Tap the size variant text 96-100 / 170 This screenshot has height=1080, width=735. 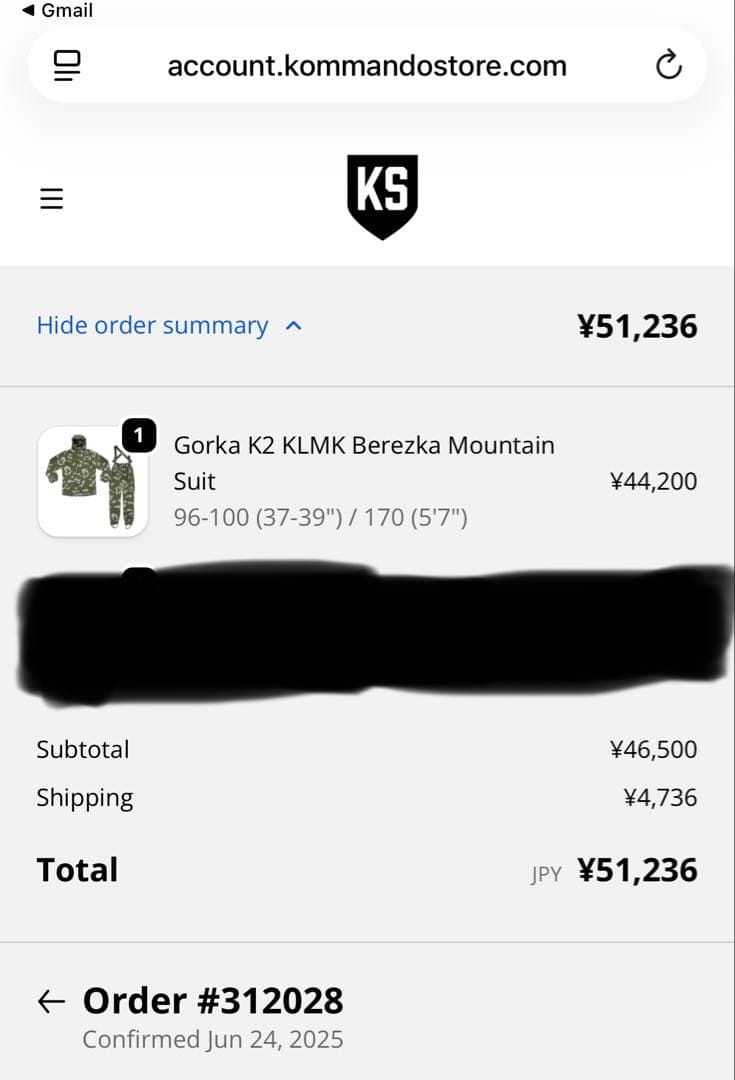[320, 518]
